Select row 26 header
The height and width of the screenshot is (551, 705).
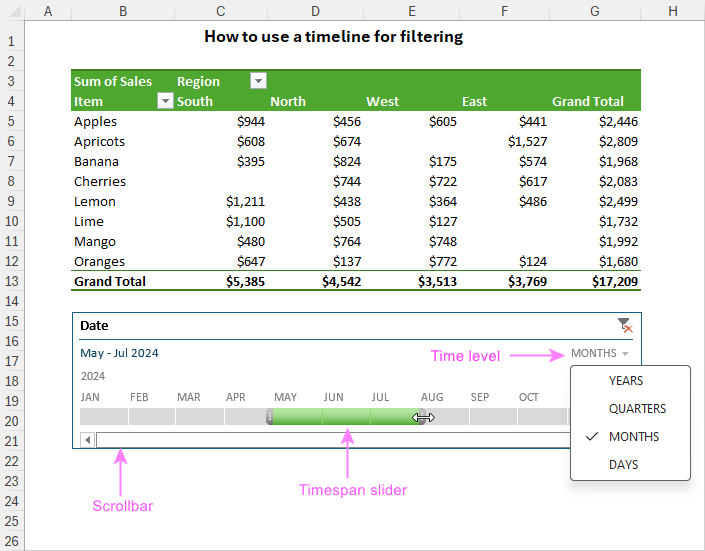(12, 541)
